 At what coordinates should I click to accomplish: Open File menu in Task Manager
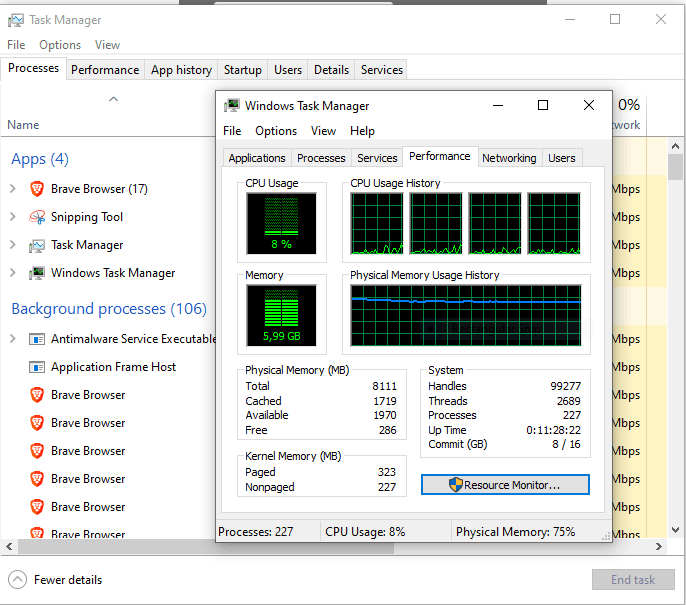[16, 45]
